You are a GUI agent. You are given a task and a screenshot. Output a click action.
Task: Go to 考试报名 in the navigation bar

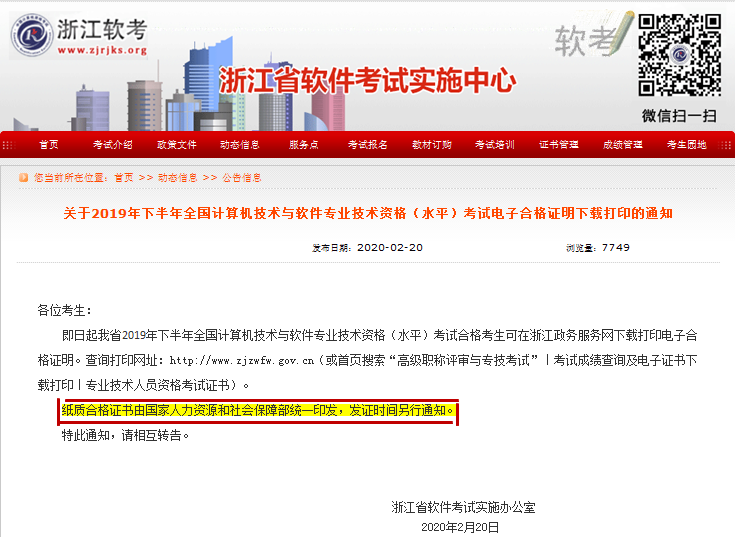click(x=368, y=145)
